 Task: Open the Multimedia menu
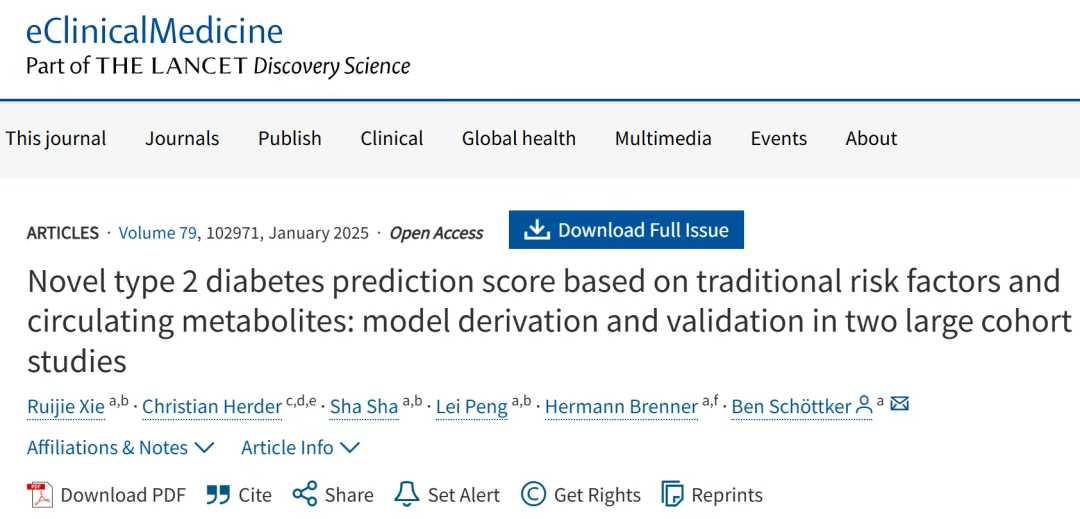coord(663,138)
